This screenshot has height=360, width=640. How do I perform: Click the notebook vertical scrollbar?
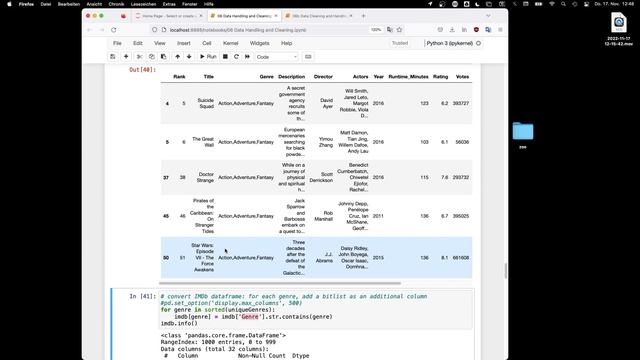pyautogui.click(x=506, y=271)
